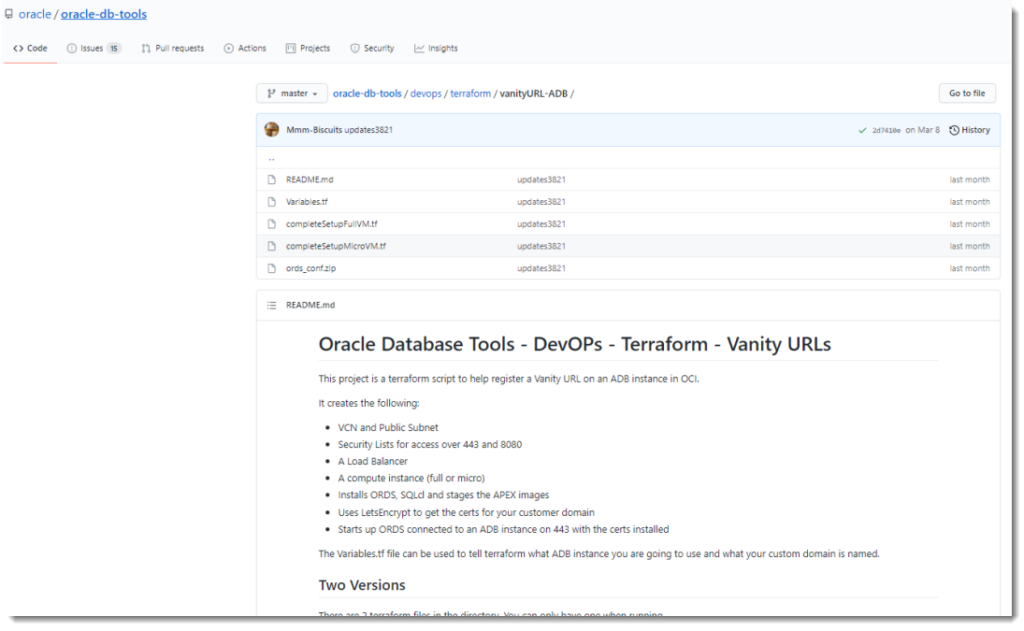Click Mmm-Biscuits user avatar

pyautogui.click(x=272, y=130)
